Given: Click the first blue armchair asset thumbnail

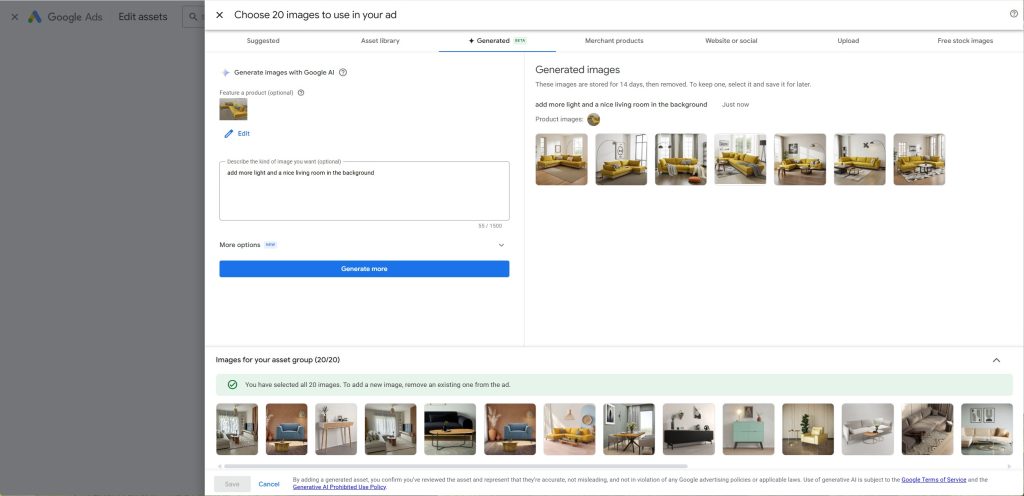Looking at the screenshot, I should (287, 429).
